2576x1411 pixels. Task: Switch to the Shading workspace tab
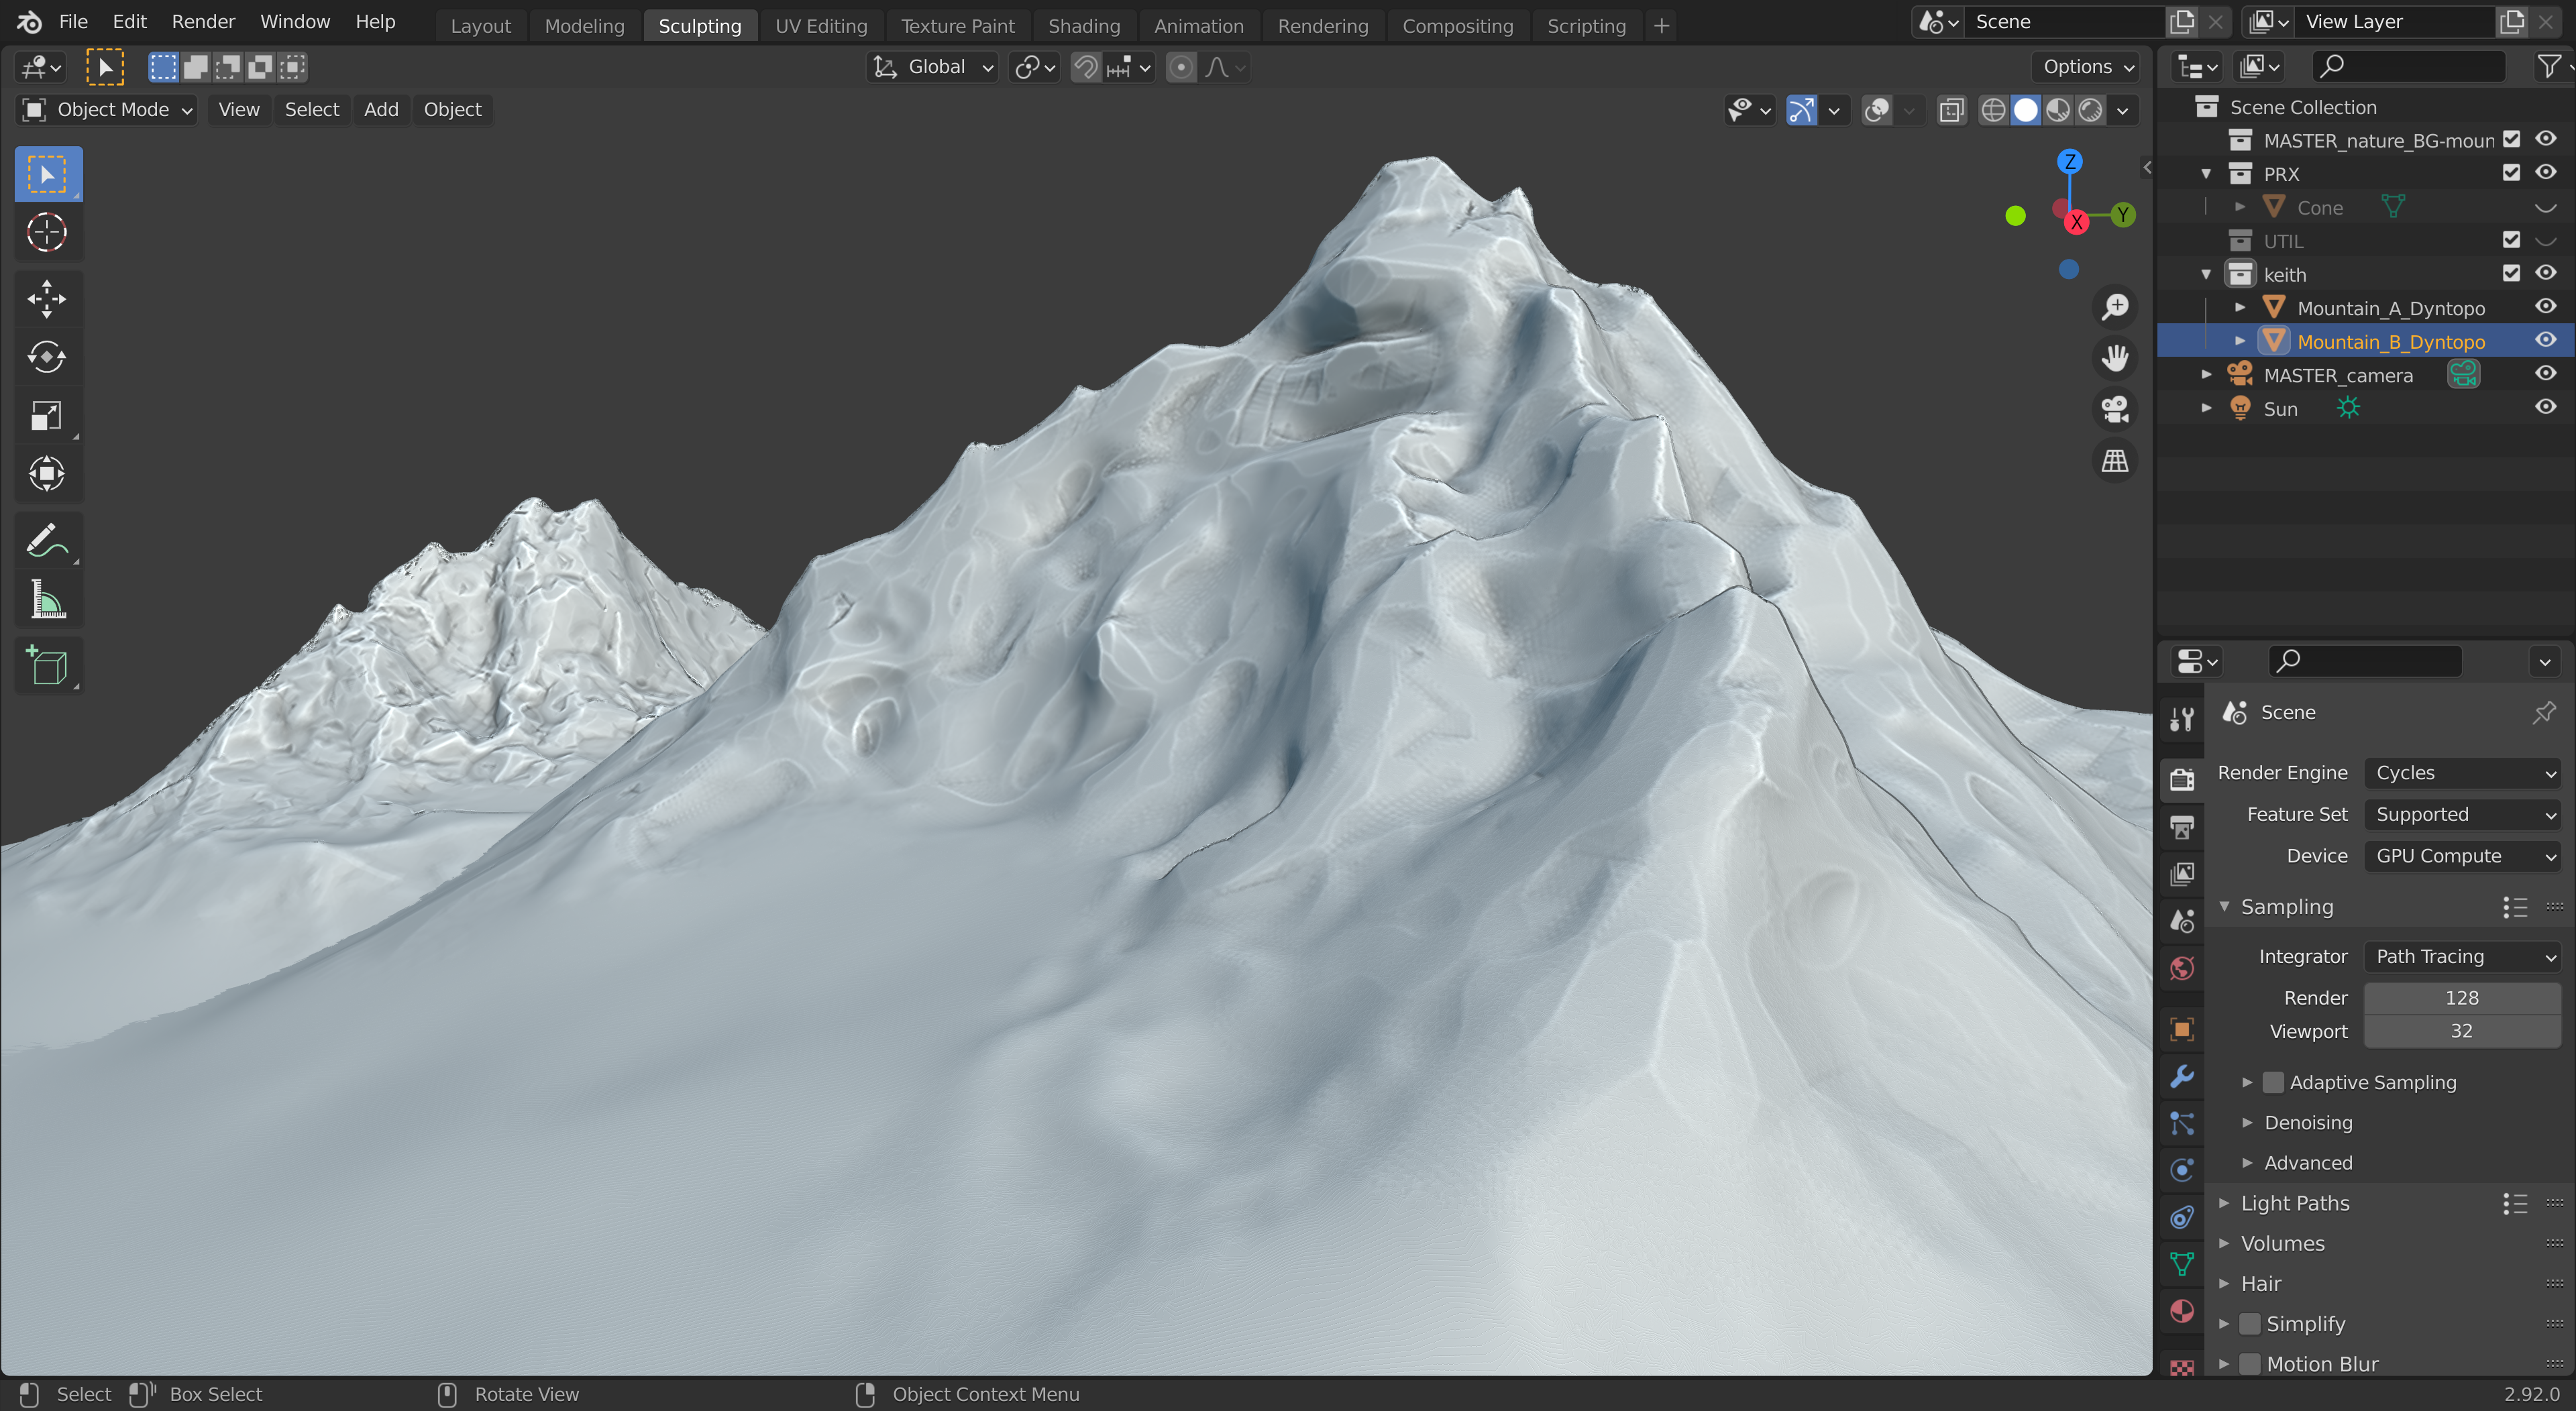(1083, 26)
